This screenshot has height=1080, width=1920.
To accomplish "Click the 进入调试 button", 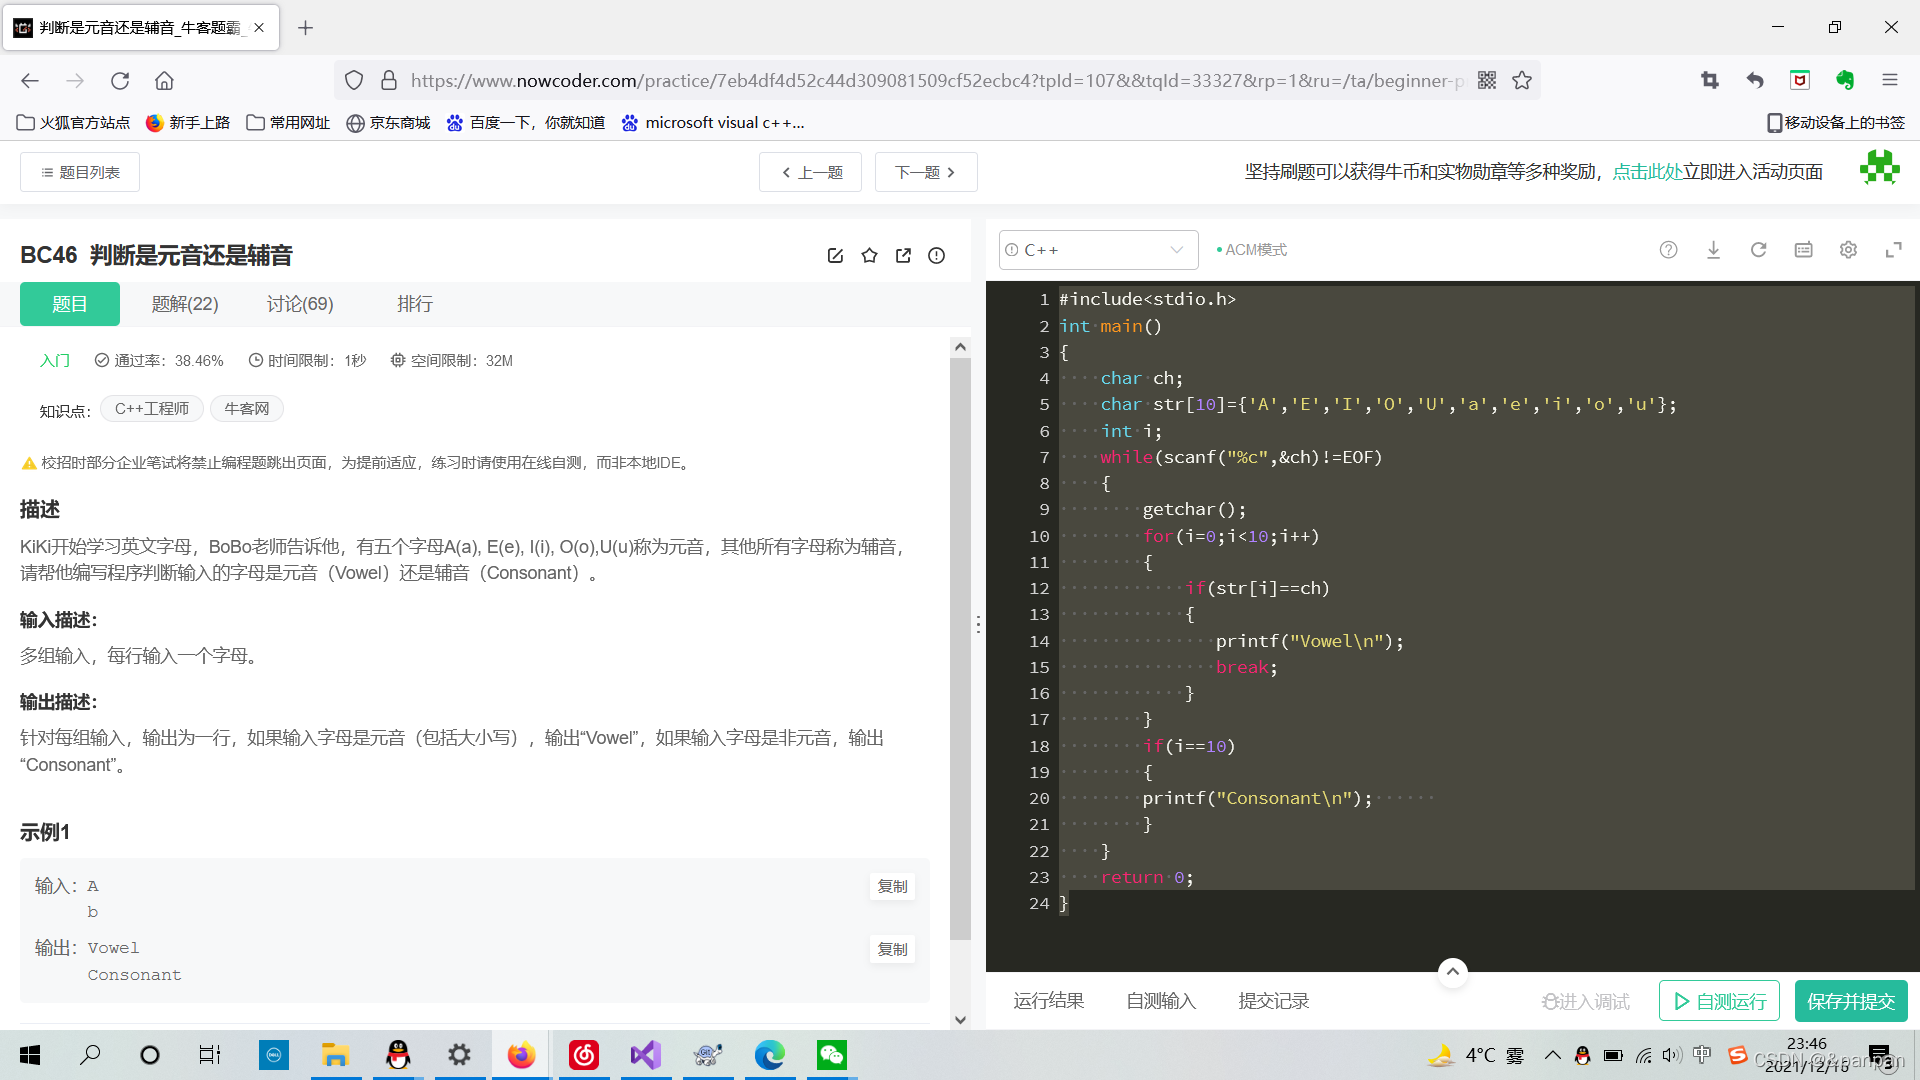I will point(1586,1001).
